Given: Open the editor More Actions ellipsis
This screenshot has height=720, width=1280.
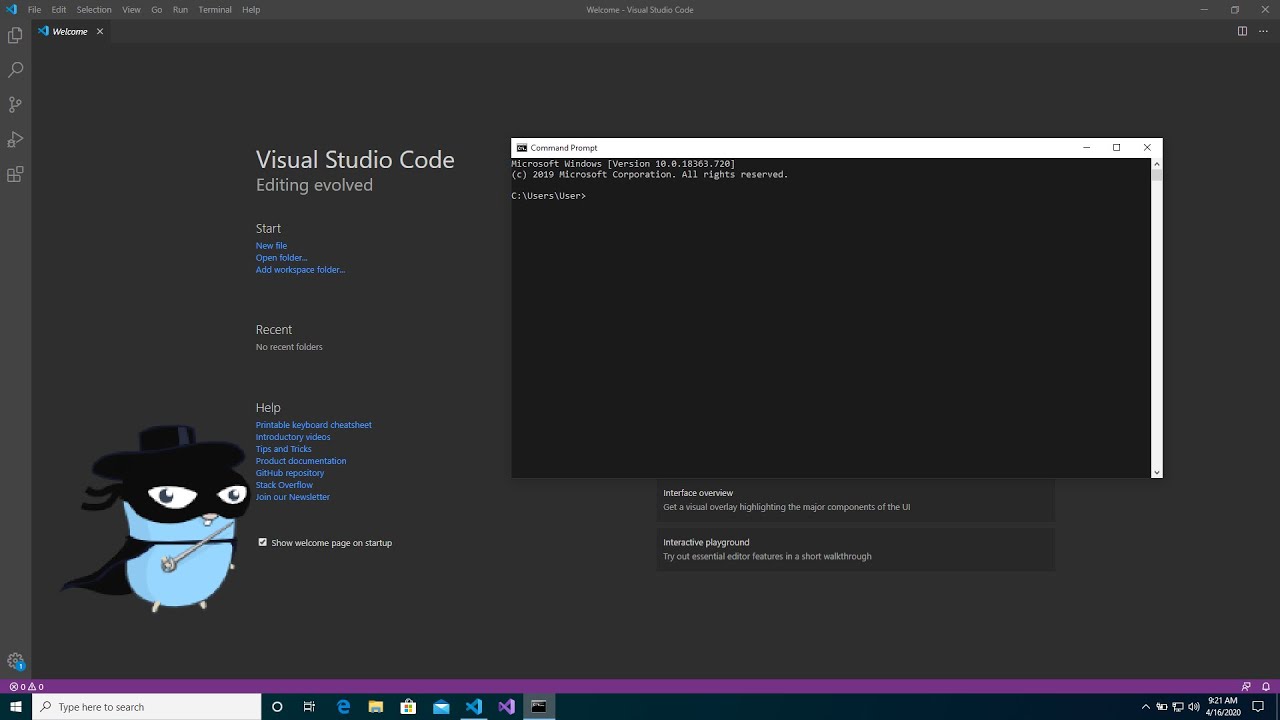Looking at the screenshot, I should (1262, 31).
